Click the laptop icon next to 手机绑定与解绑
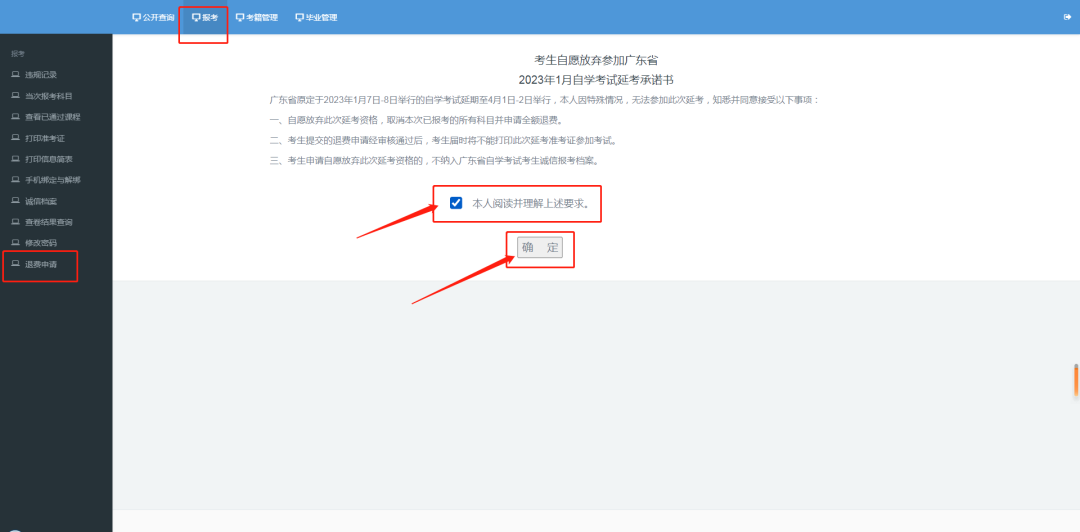This screenshot has width=1080, height=532. (x=15, y=180)
